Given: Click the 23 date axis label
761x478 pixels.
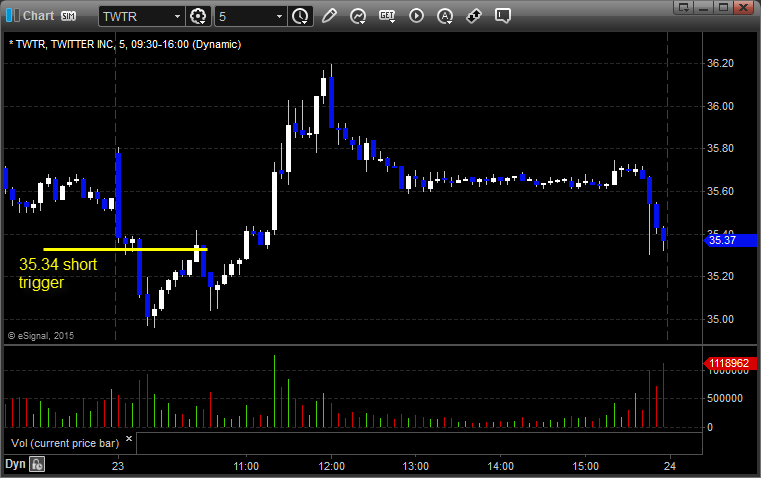Looking at the screenshot, I should [118, 466].
